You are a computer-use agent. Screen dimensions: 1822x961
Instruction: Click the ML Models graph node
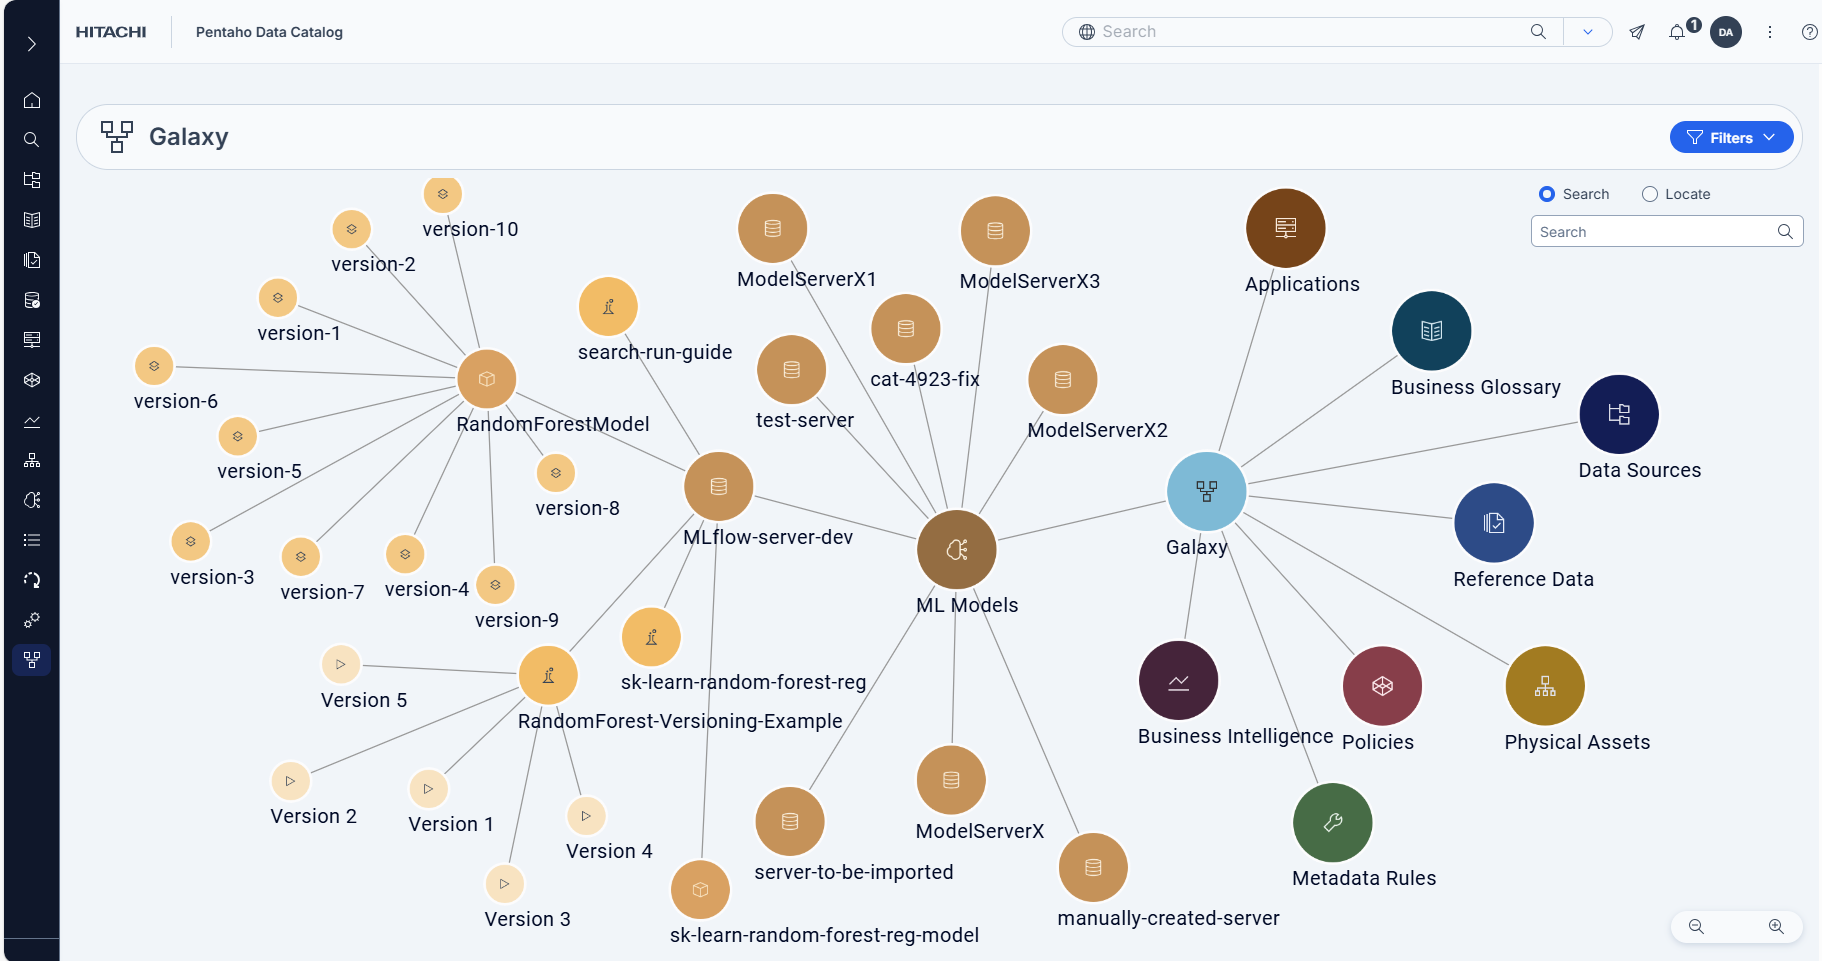coord(957,550)
